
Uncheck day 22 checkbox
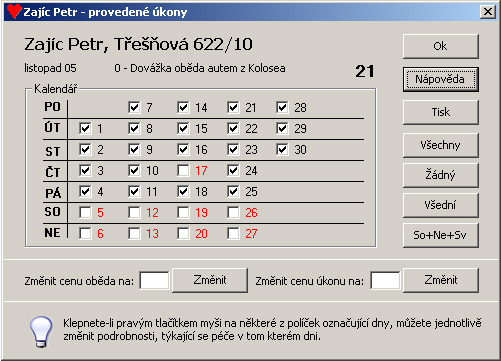pos(233,128)
